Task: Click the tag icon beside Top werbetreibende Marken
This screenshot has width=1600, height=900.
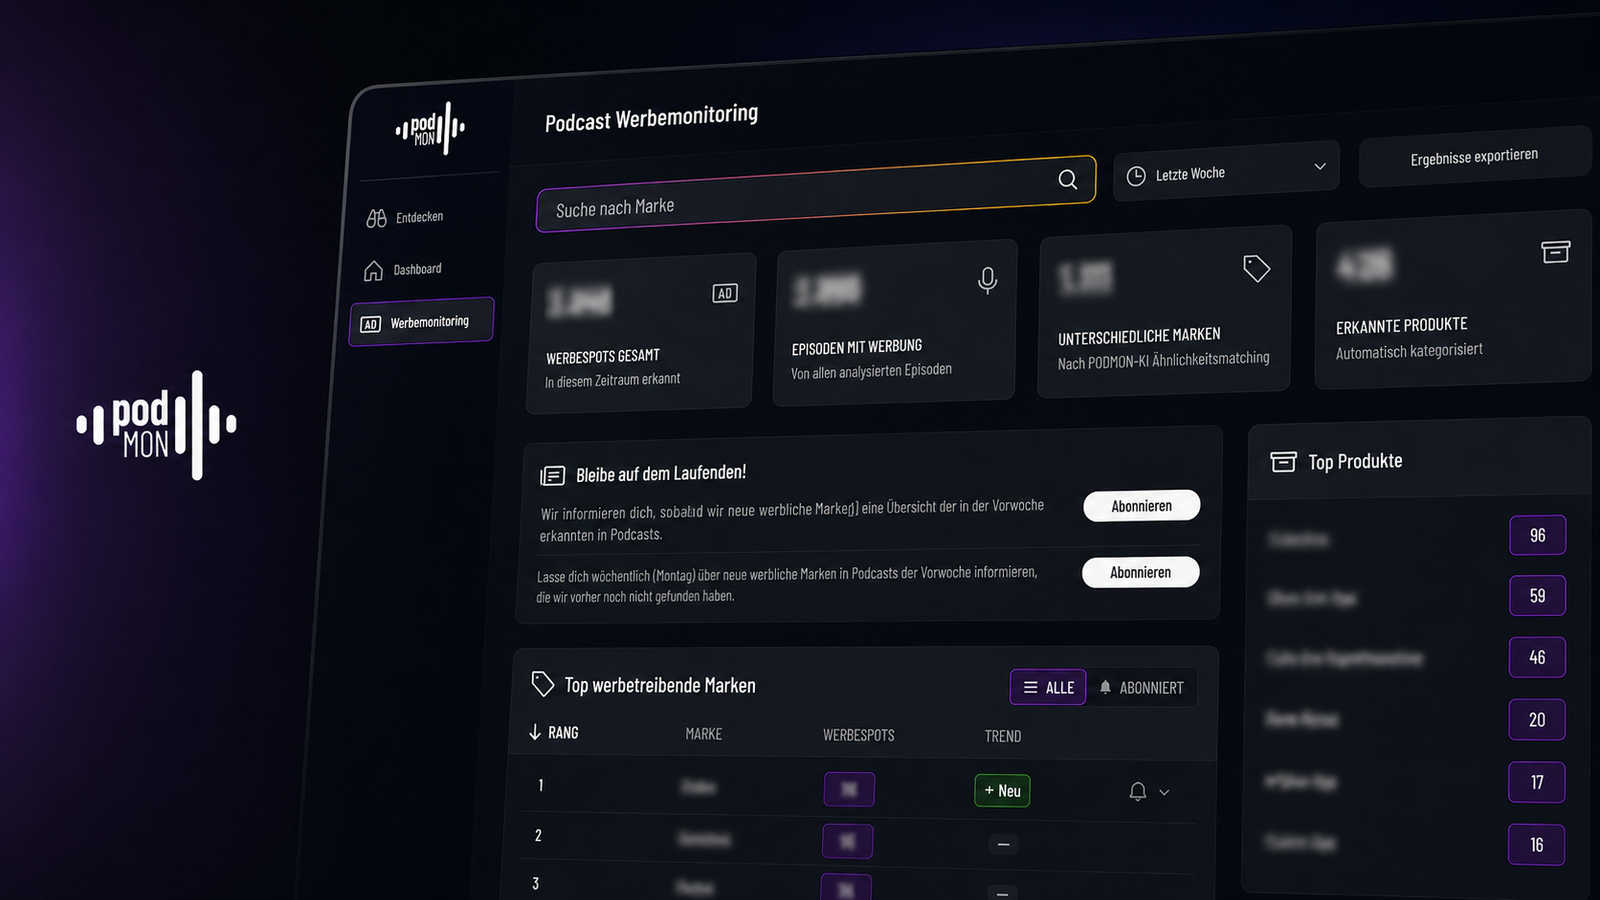Action: tap(542, 683)
